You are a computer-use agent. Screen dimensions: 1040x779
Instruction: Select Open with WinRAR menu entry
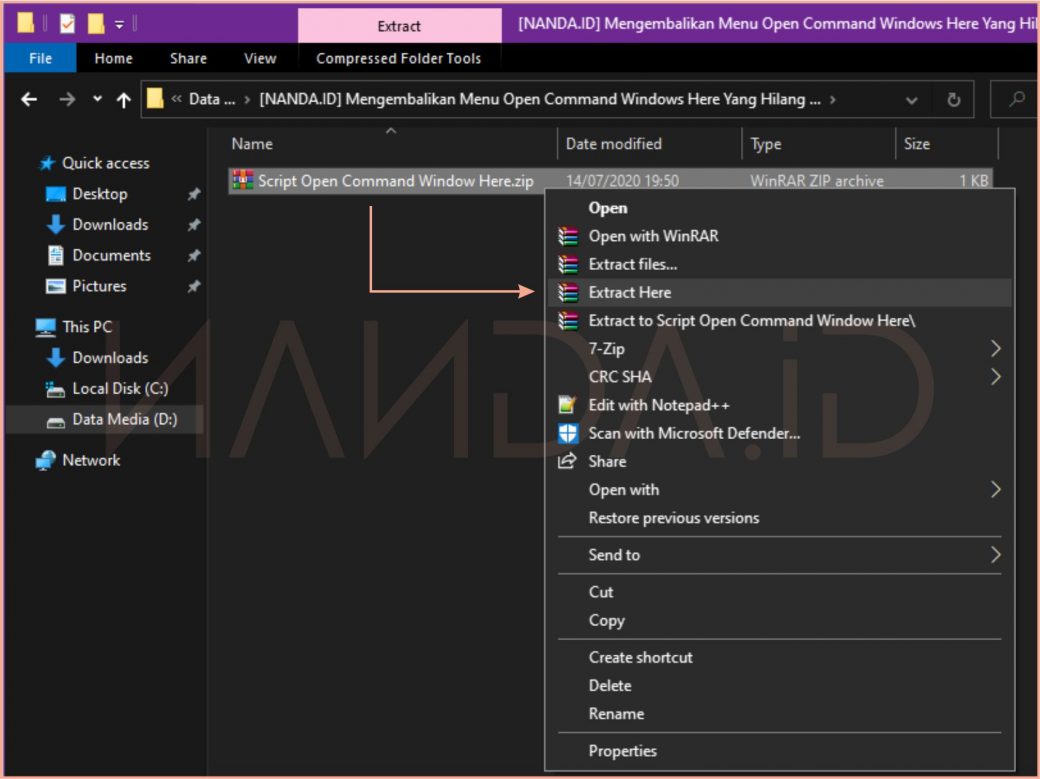653,236
